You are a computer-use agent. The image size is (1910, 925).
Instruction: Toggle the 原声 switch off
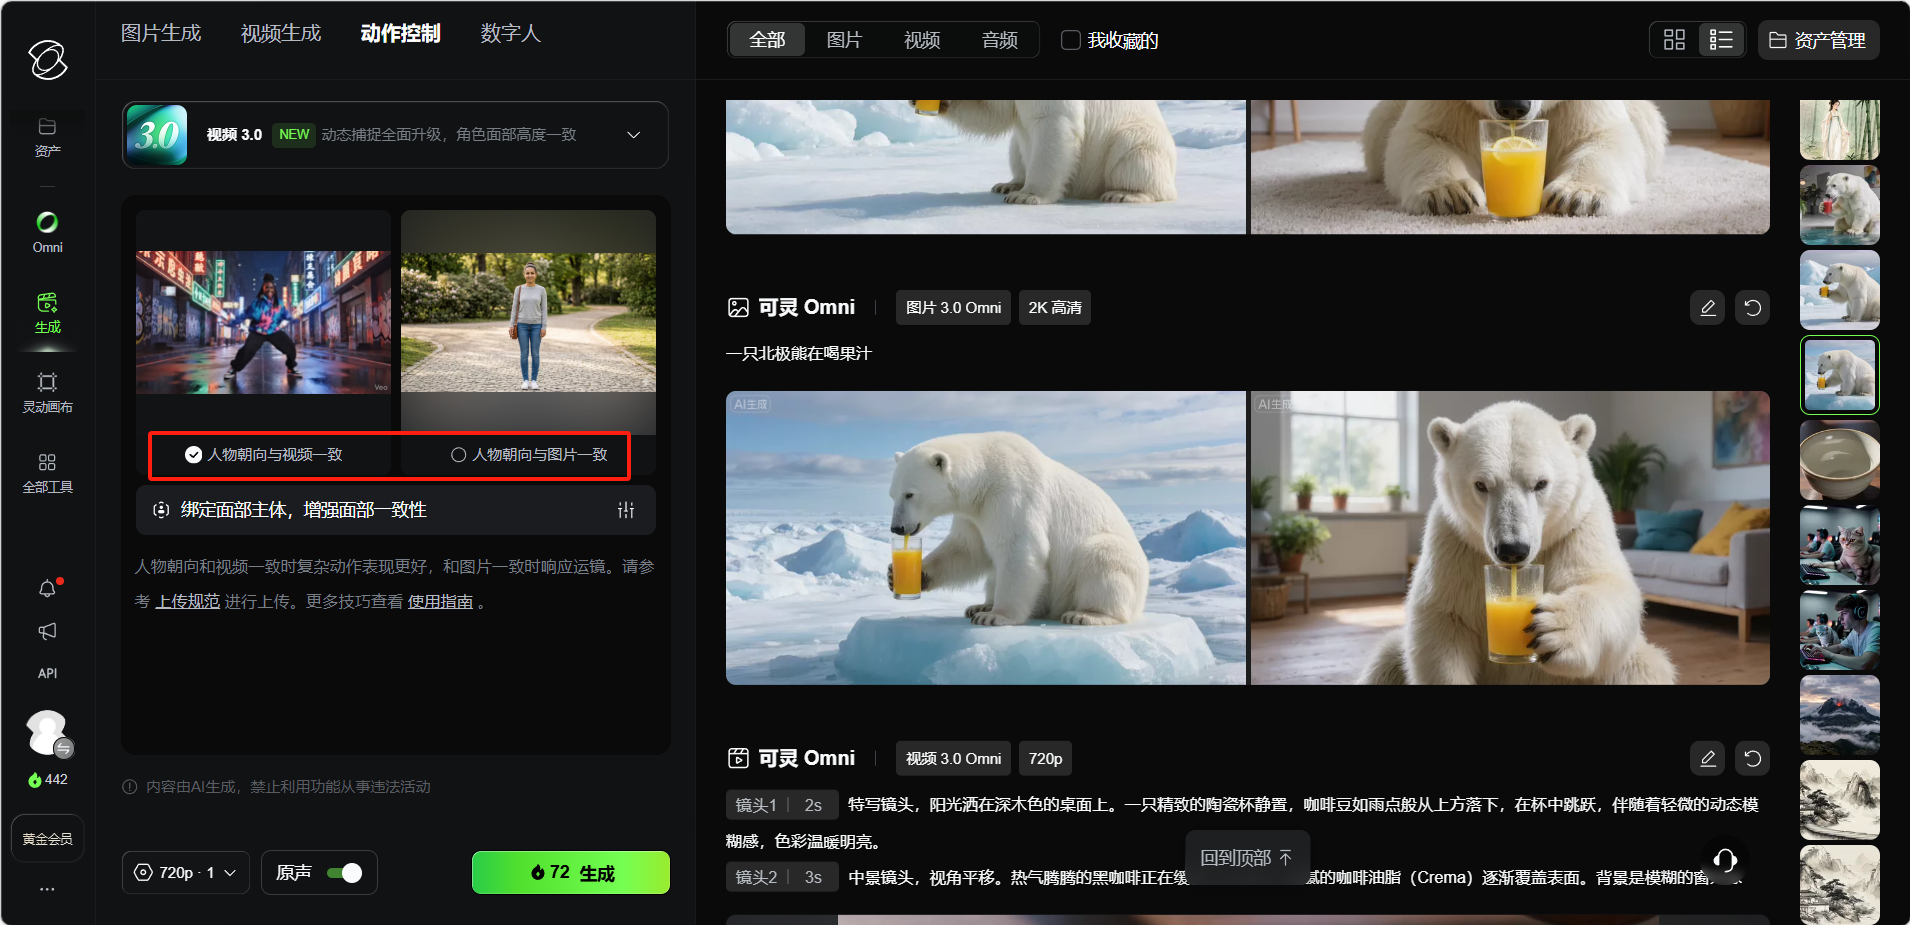tap(345, 873)
